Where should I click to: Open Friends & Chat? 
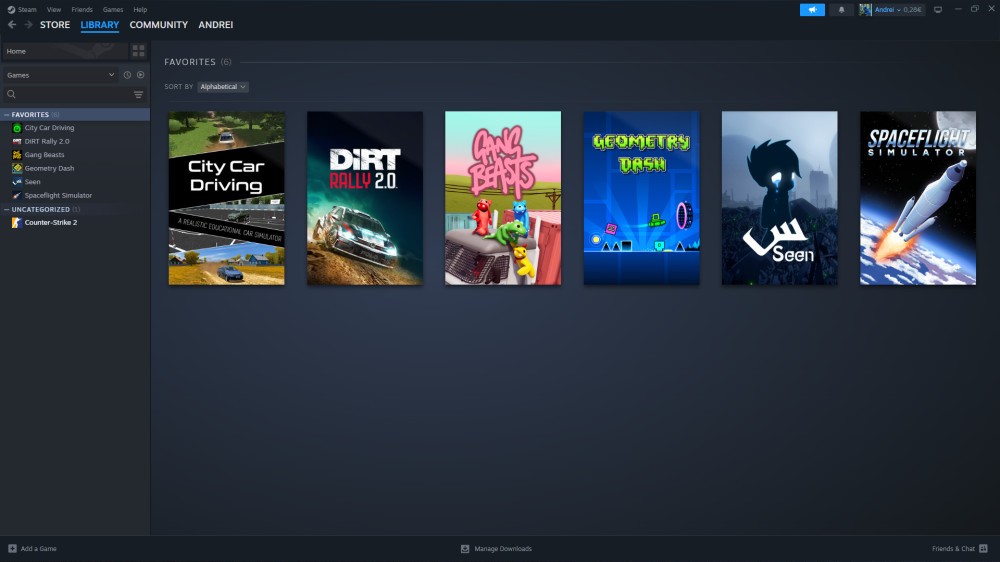point(959,549)
